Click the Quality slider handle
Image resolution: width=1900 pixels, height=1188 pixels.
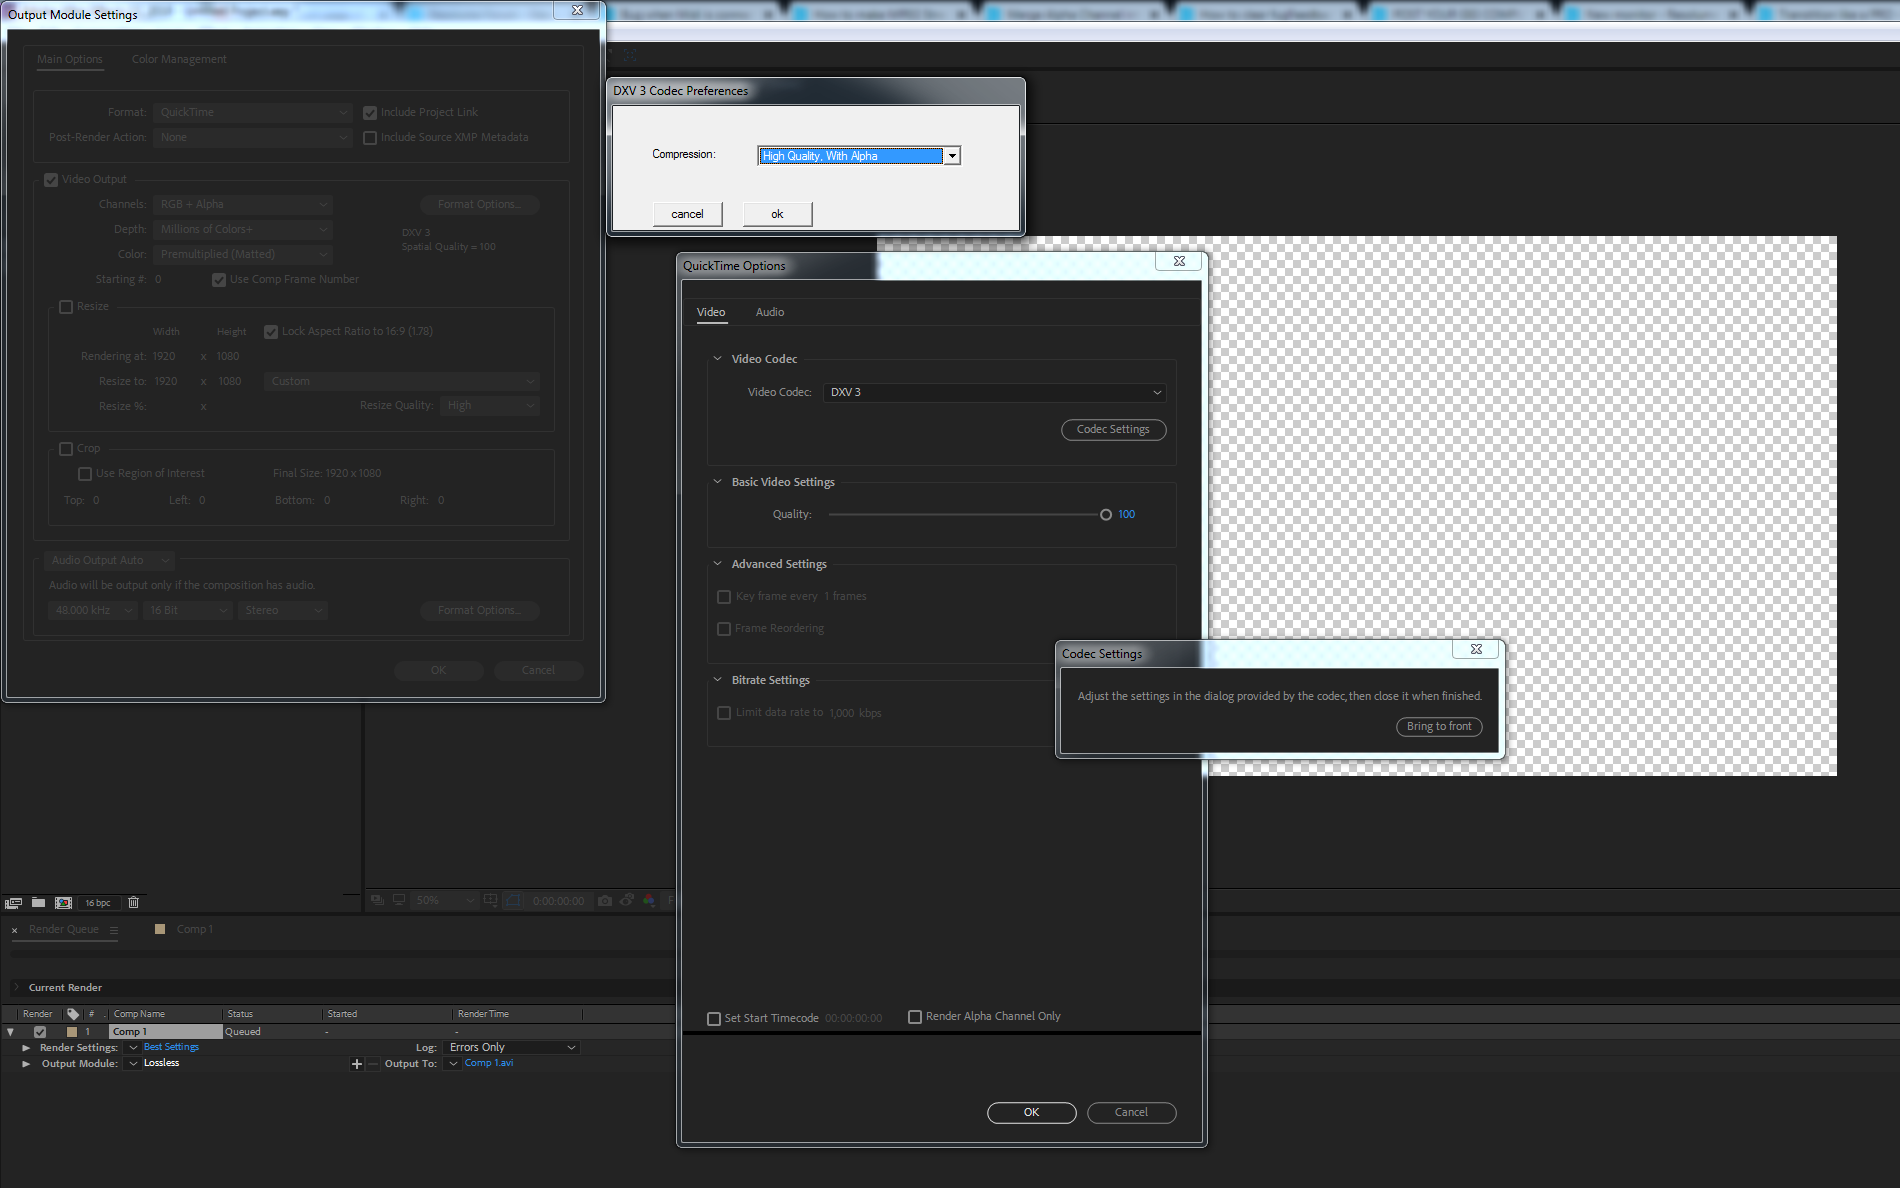point(1105,515)
